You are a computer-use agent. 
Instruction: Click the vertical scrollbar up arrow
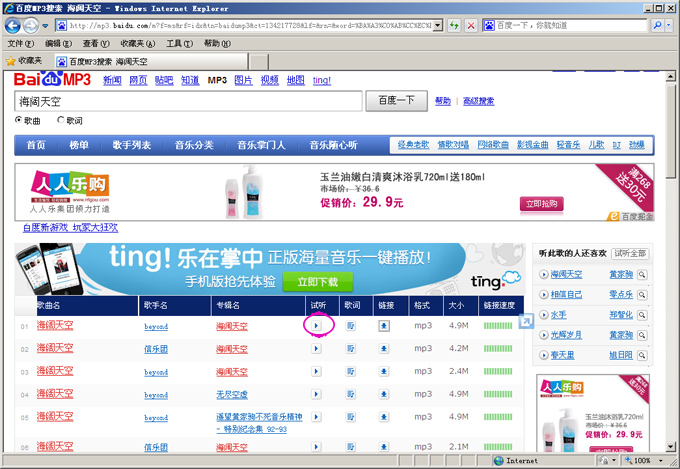coord(670,77)
